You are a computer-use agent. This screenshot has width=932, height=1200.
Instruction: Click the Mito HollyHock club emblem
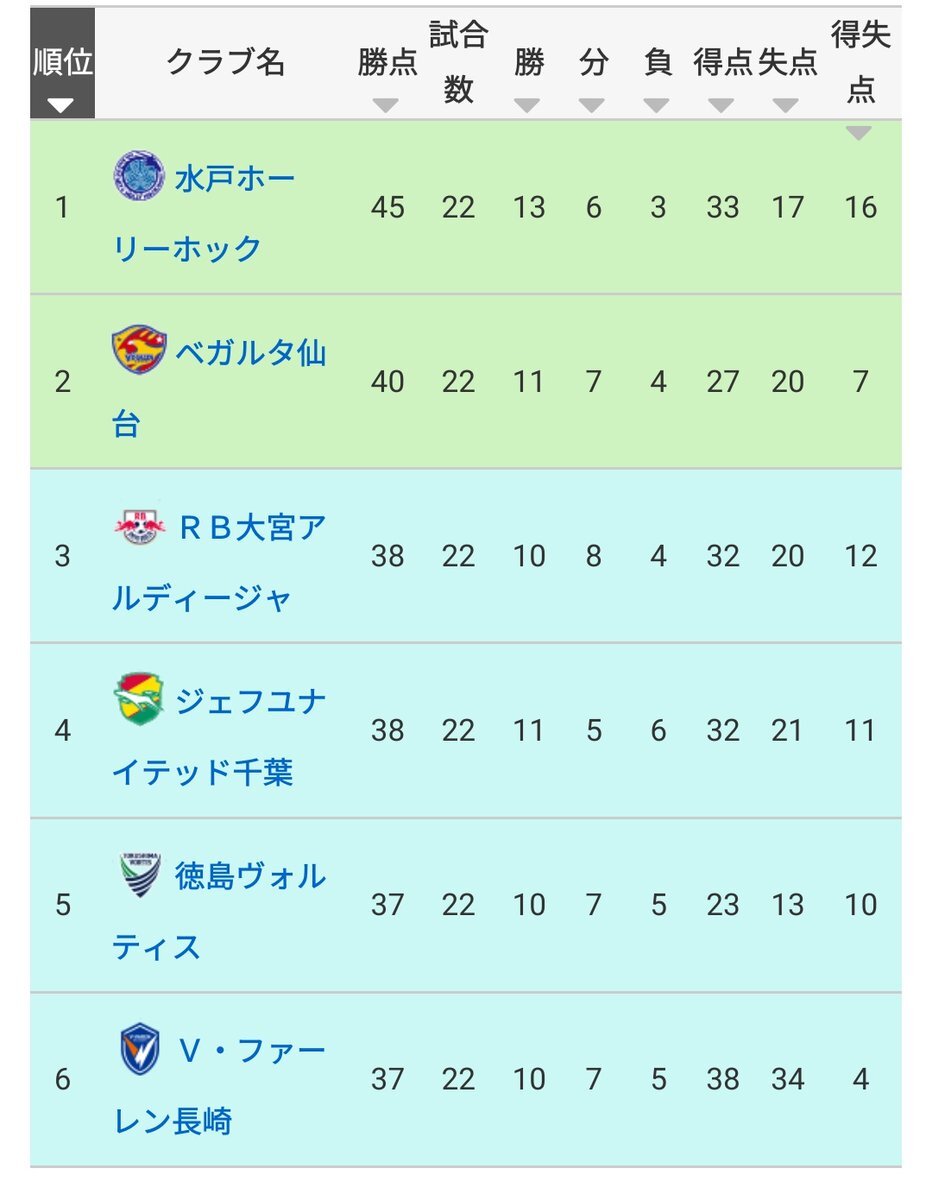[137, 176]
